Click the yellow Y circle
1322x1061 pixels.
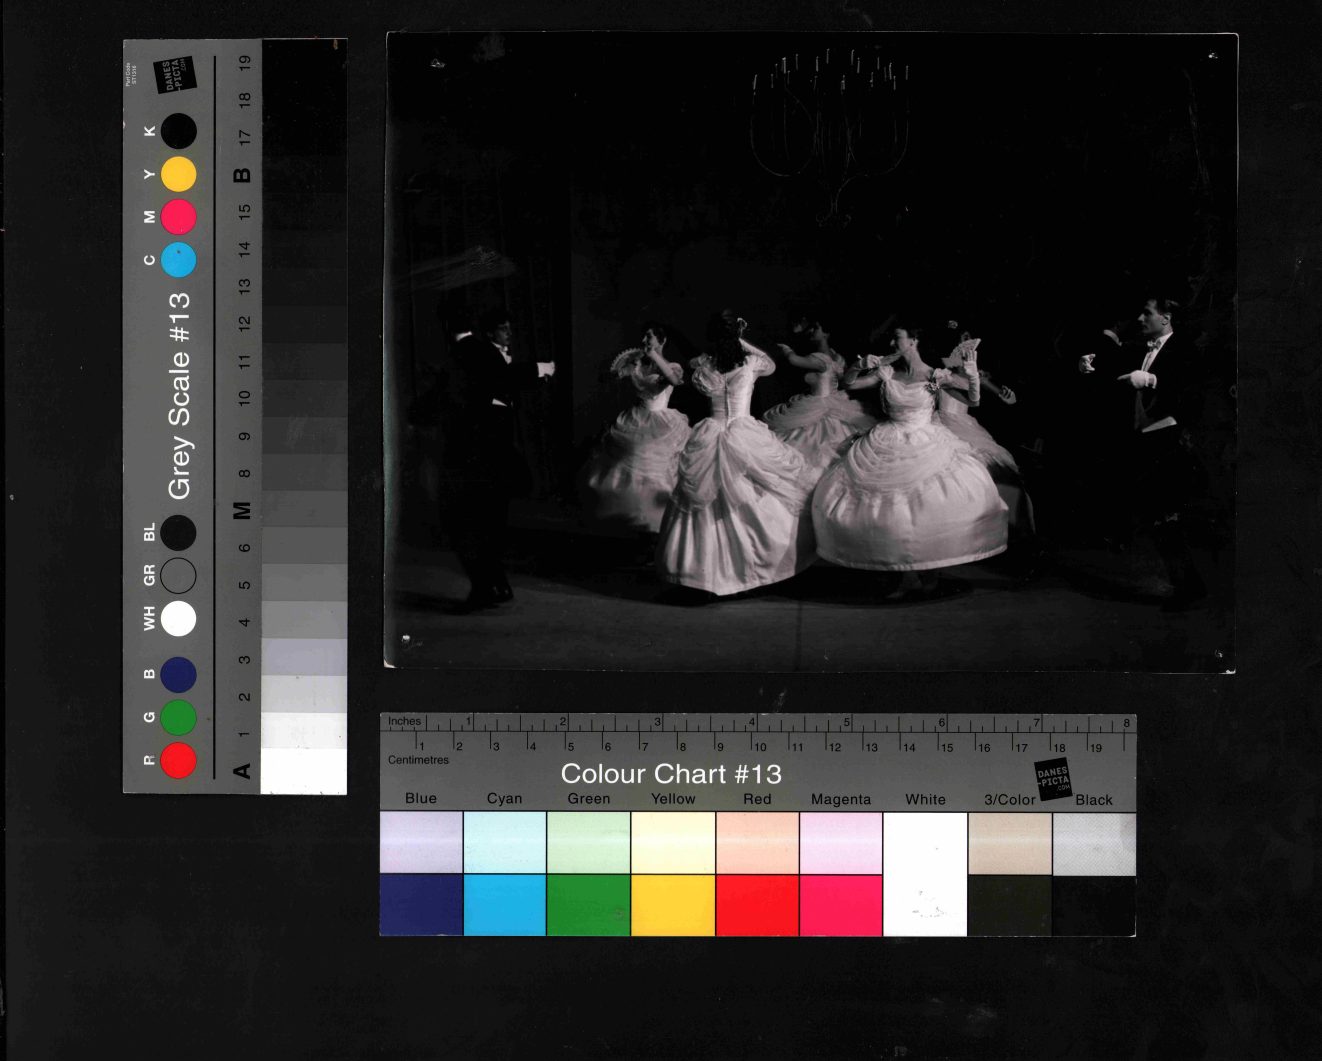[178, 174]
